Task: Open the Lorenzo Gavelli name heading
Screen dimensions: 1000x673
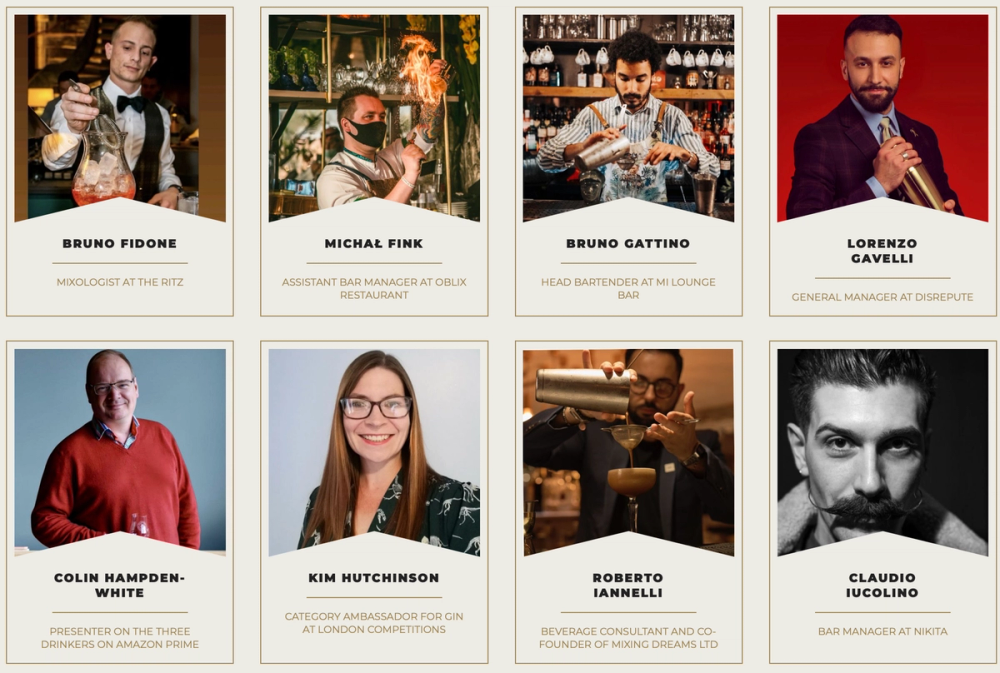Action: [x=882, y=251]
